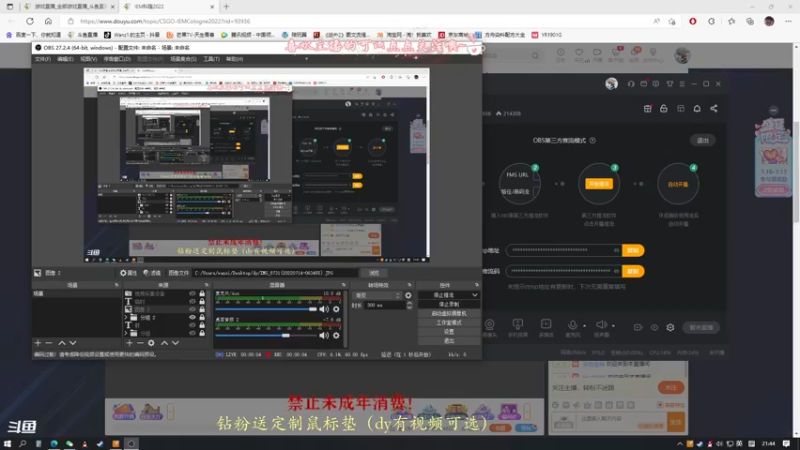Open the 编辑(E) menu in OBS
The height and width of the screenshot is (450, 800).
[x=65, y=59]
